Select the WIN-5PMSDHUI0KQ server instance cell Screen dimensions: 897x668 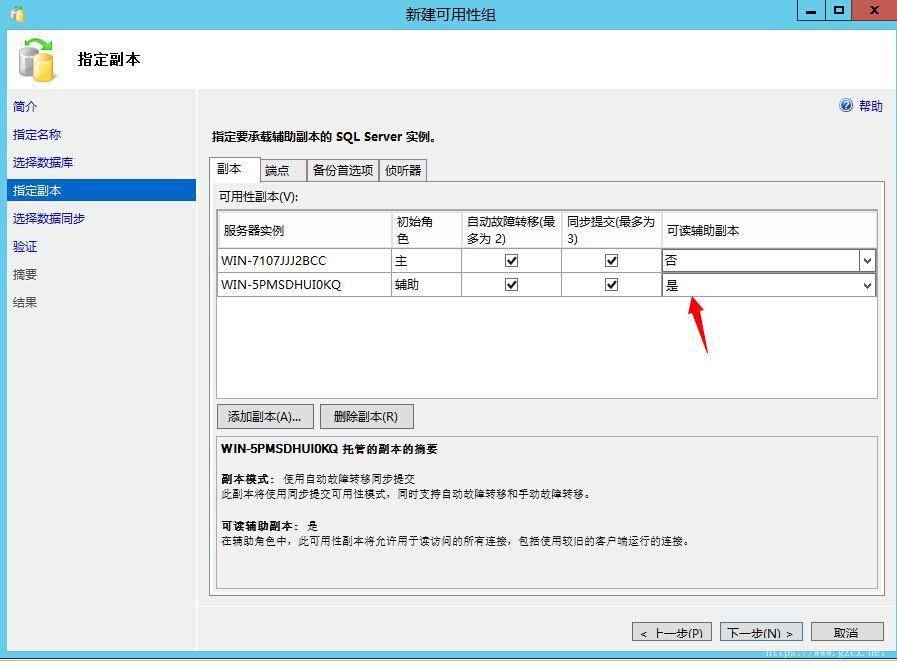(x=304, y=285)
